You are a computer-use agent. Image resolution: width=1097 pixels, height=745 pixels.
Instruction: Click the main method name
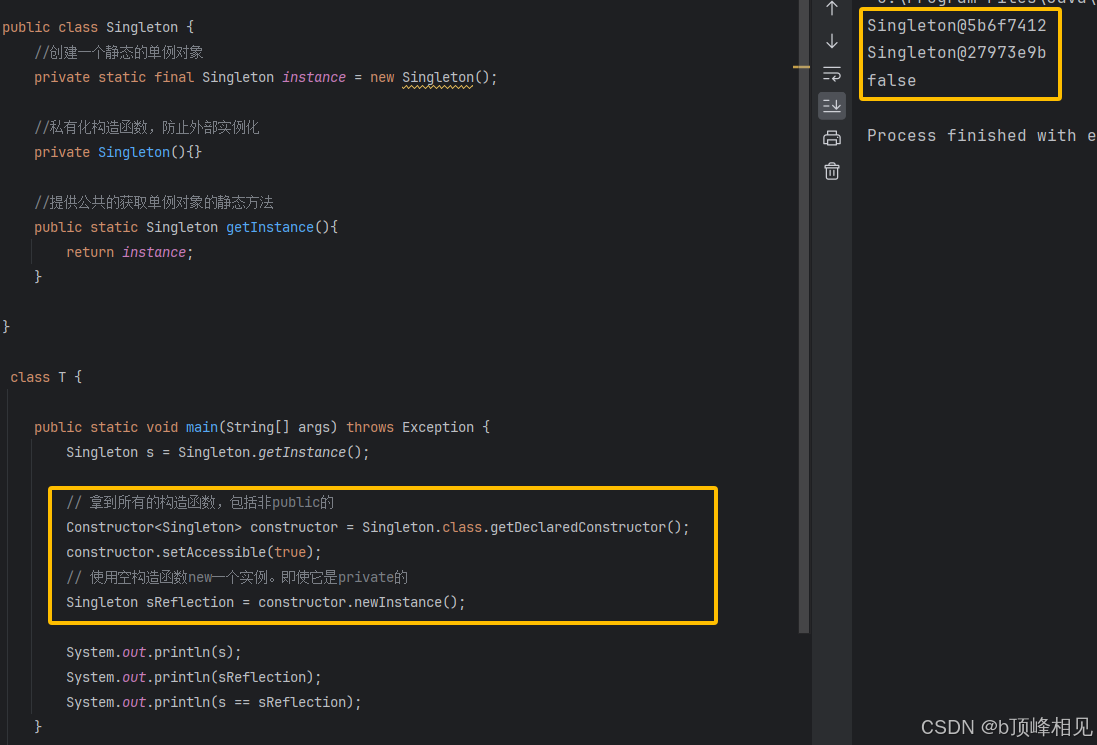point(202,427)
